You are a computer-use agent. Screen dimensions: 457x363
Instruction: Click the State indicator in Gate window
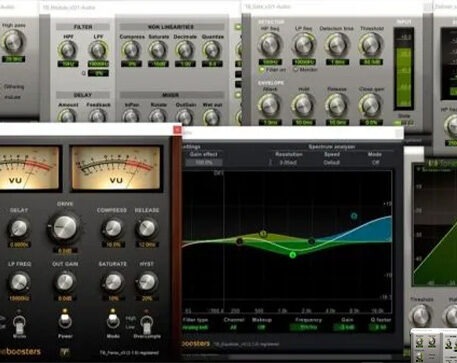(403, 123)
